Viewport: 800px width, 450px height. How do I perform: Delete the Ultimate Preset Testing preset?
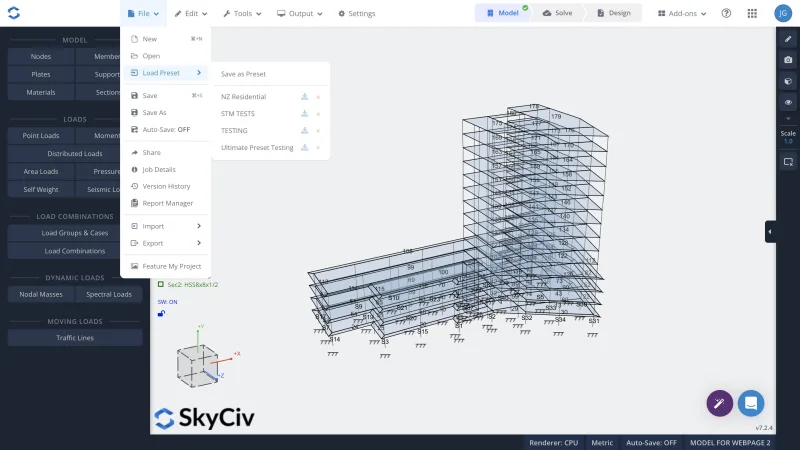pyautogui.click(x=318, y=147)
